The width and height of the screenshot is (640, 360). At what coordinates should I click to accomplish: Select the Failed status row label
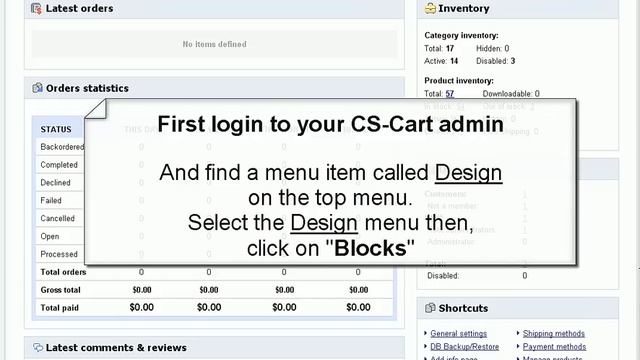pos(51,200)
